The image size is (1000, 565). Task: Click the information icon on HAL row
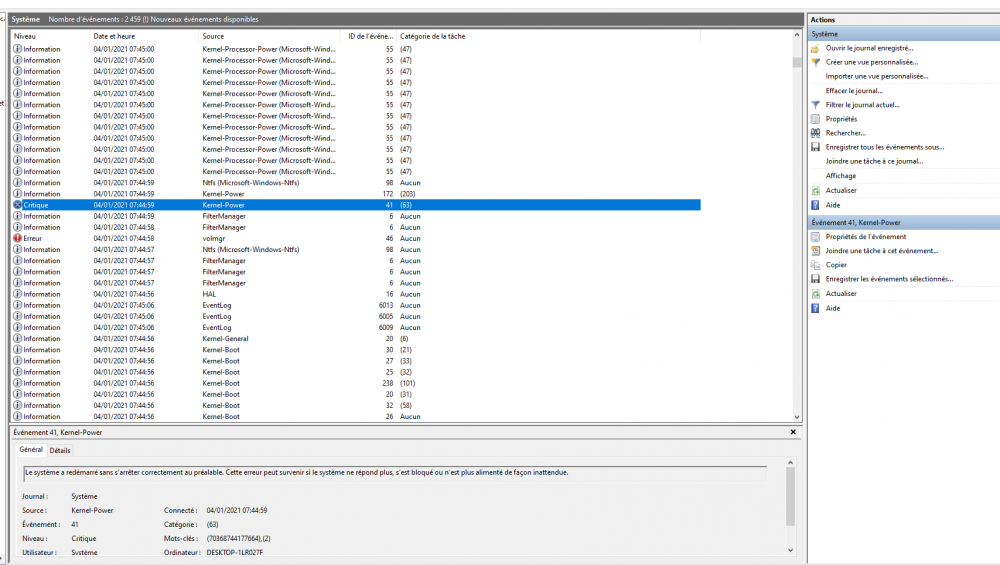coord(17,294)
